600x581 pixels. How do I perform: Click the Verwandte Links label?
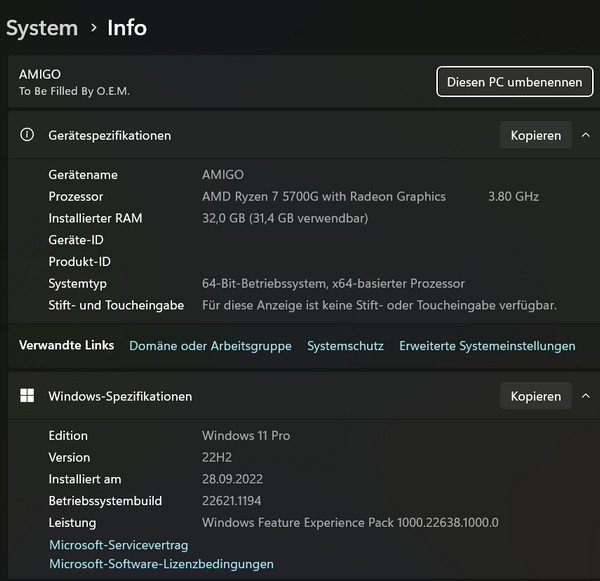point(67,345)
